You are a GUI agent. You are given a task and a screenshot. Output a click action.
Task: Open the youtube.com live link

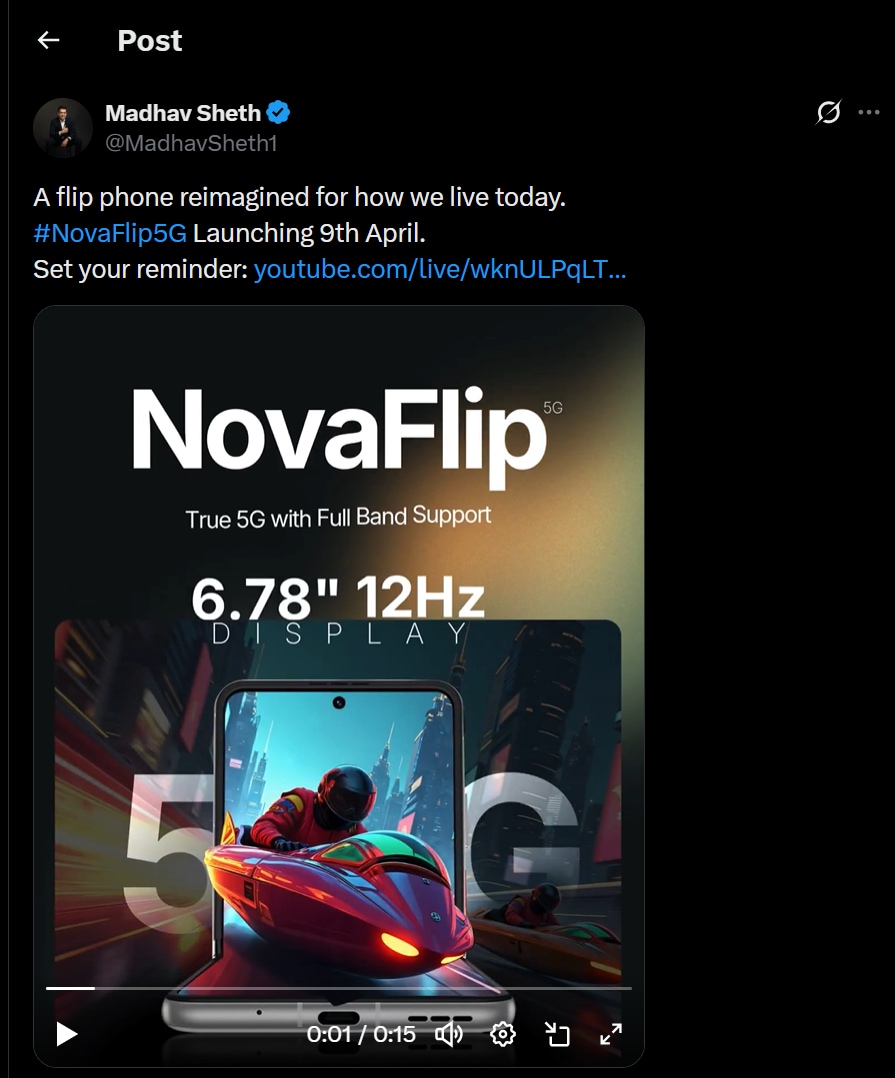pos(440,269)
